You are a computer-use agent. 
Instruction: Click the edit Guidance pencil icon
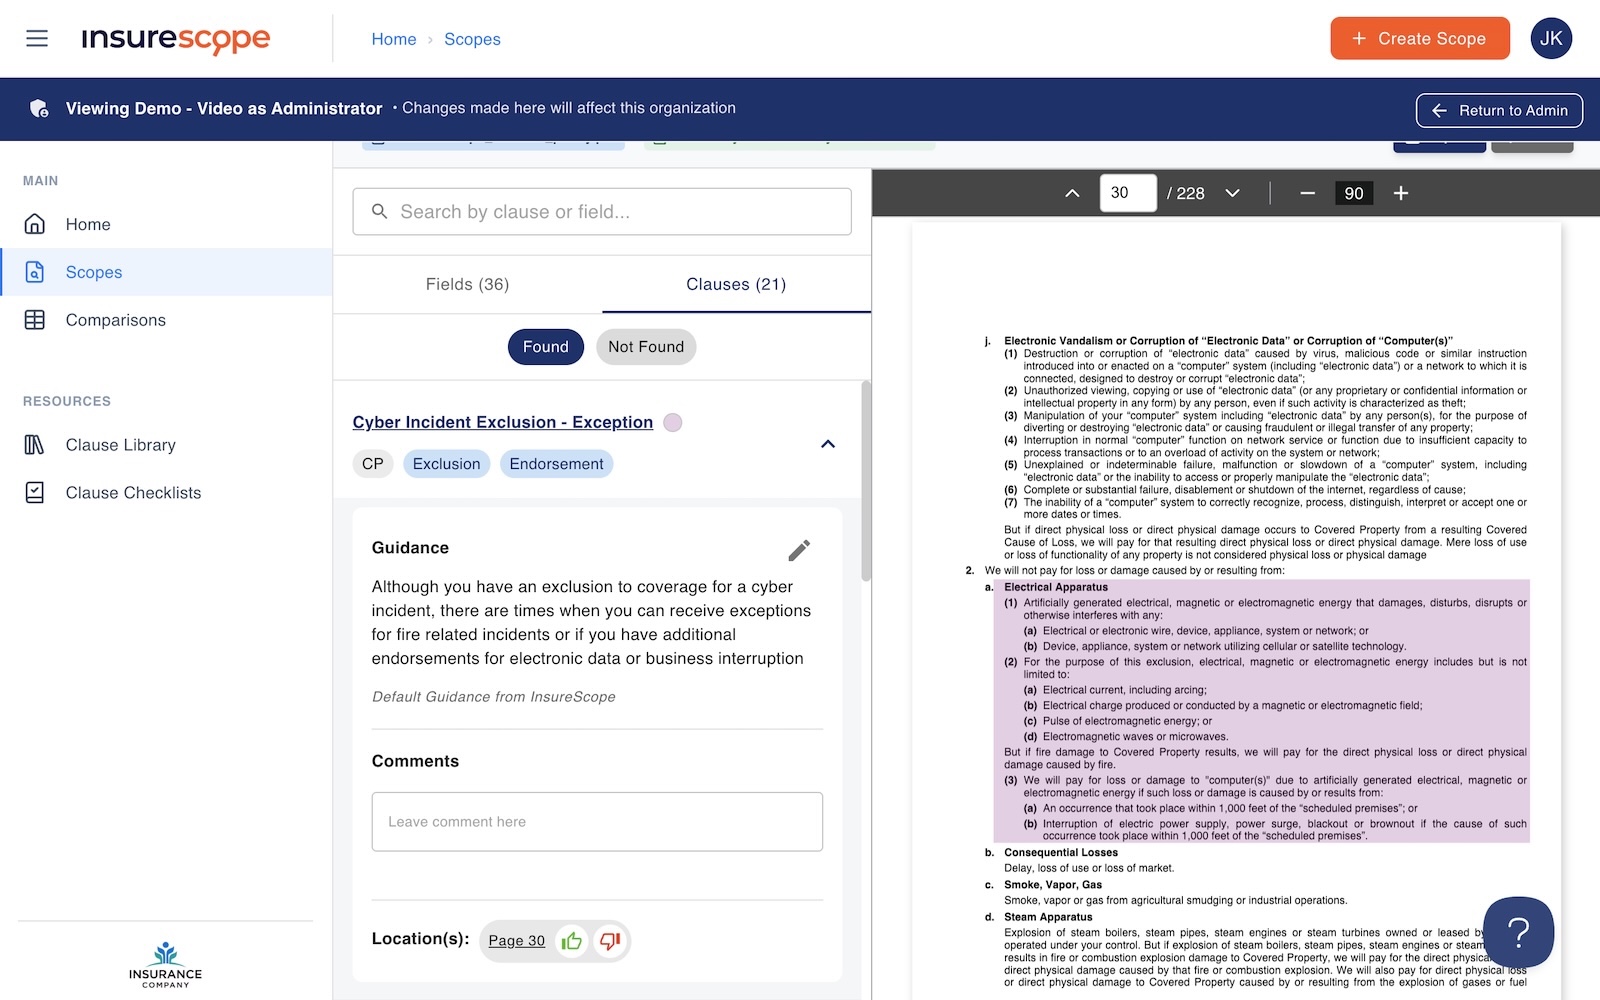[798, 550]
